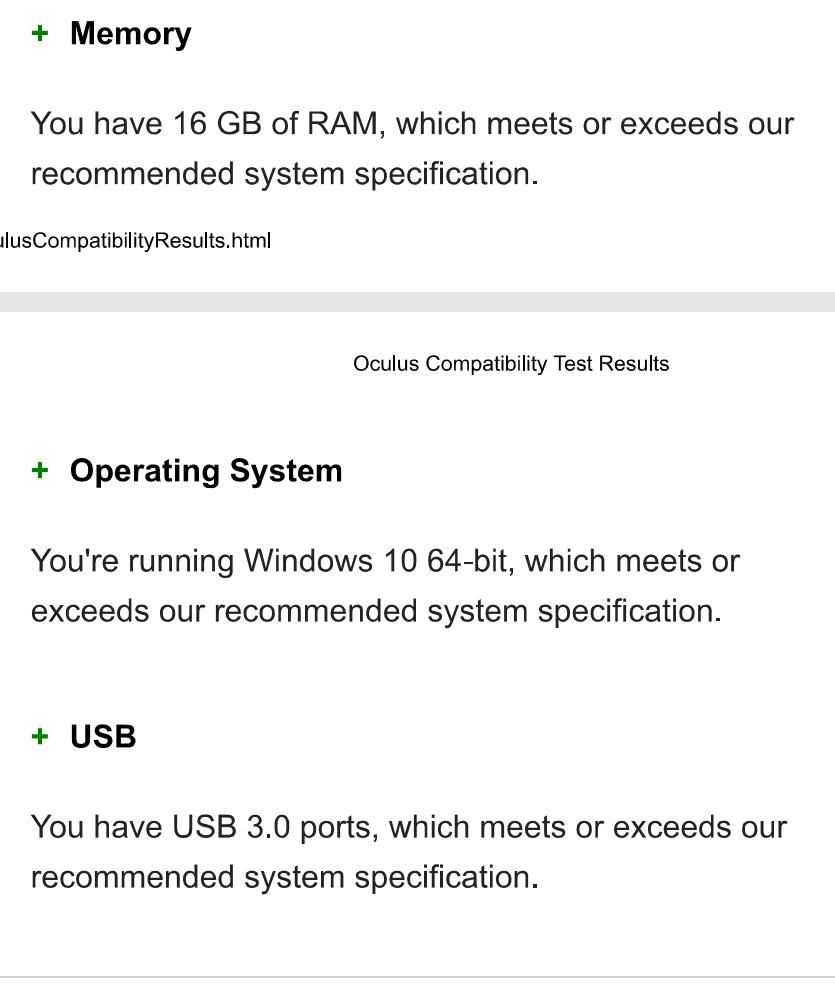Open the Operating System heading
This screenshot has height=988, width=835.
coord(206,471)
